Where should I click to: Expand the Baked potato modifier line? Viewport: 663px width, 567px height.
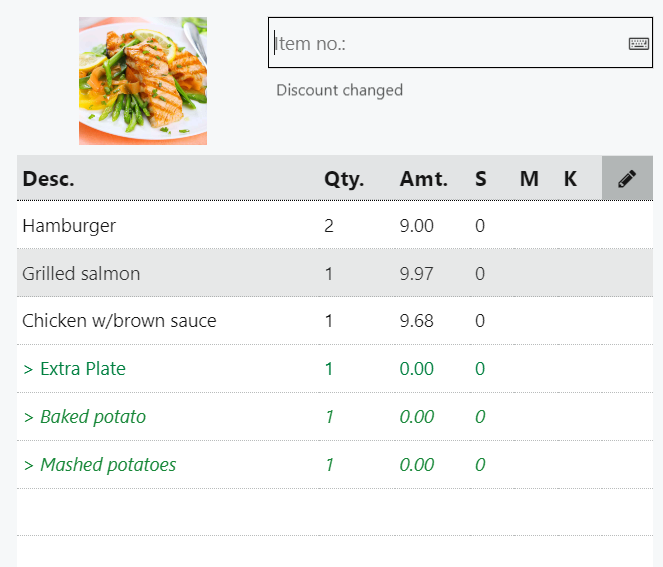pos(84,417)
